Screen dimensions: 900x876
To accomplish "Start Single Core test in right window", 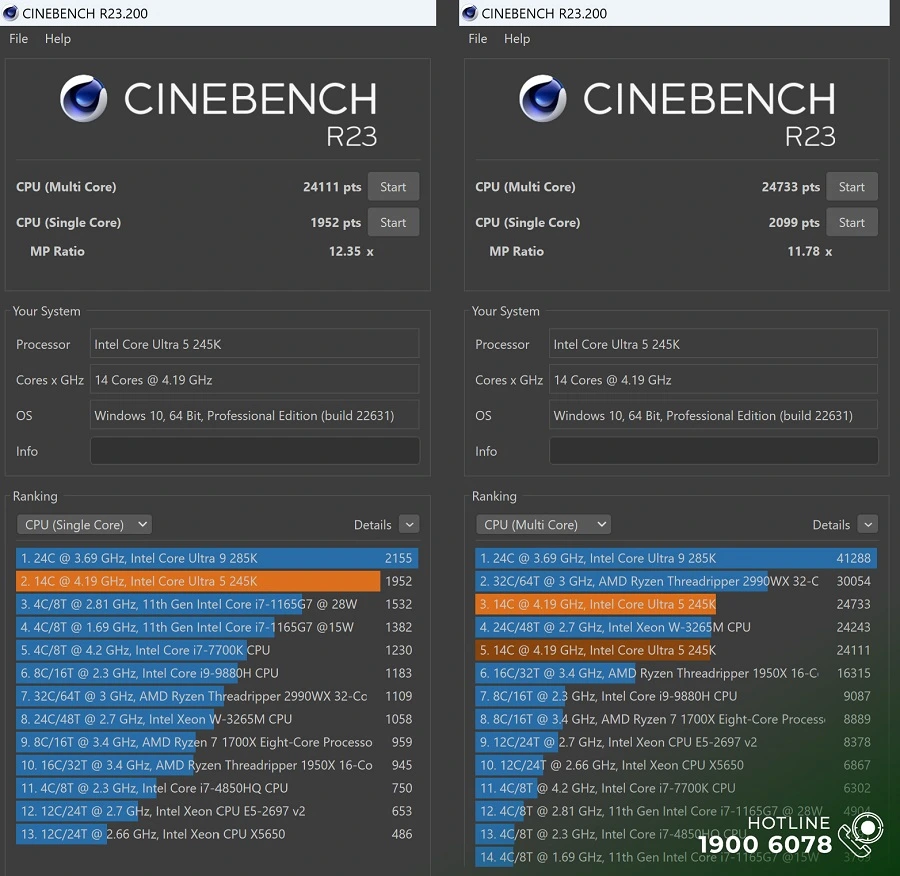I will pos(852,222).
